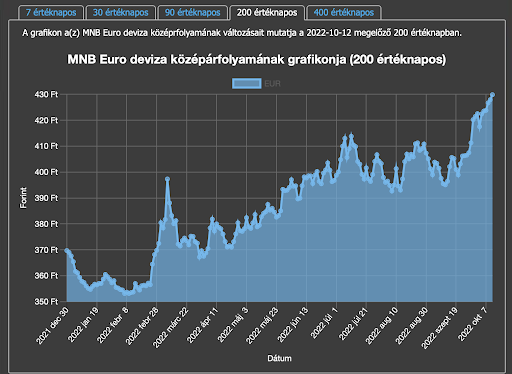512x374 pixels.
Task: Click the 420 Ft axis label
Action: pos(46,120)
